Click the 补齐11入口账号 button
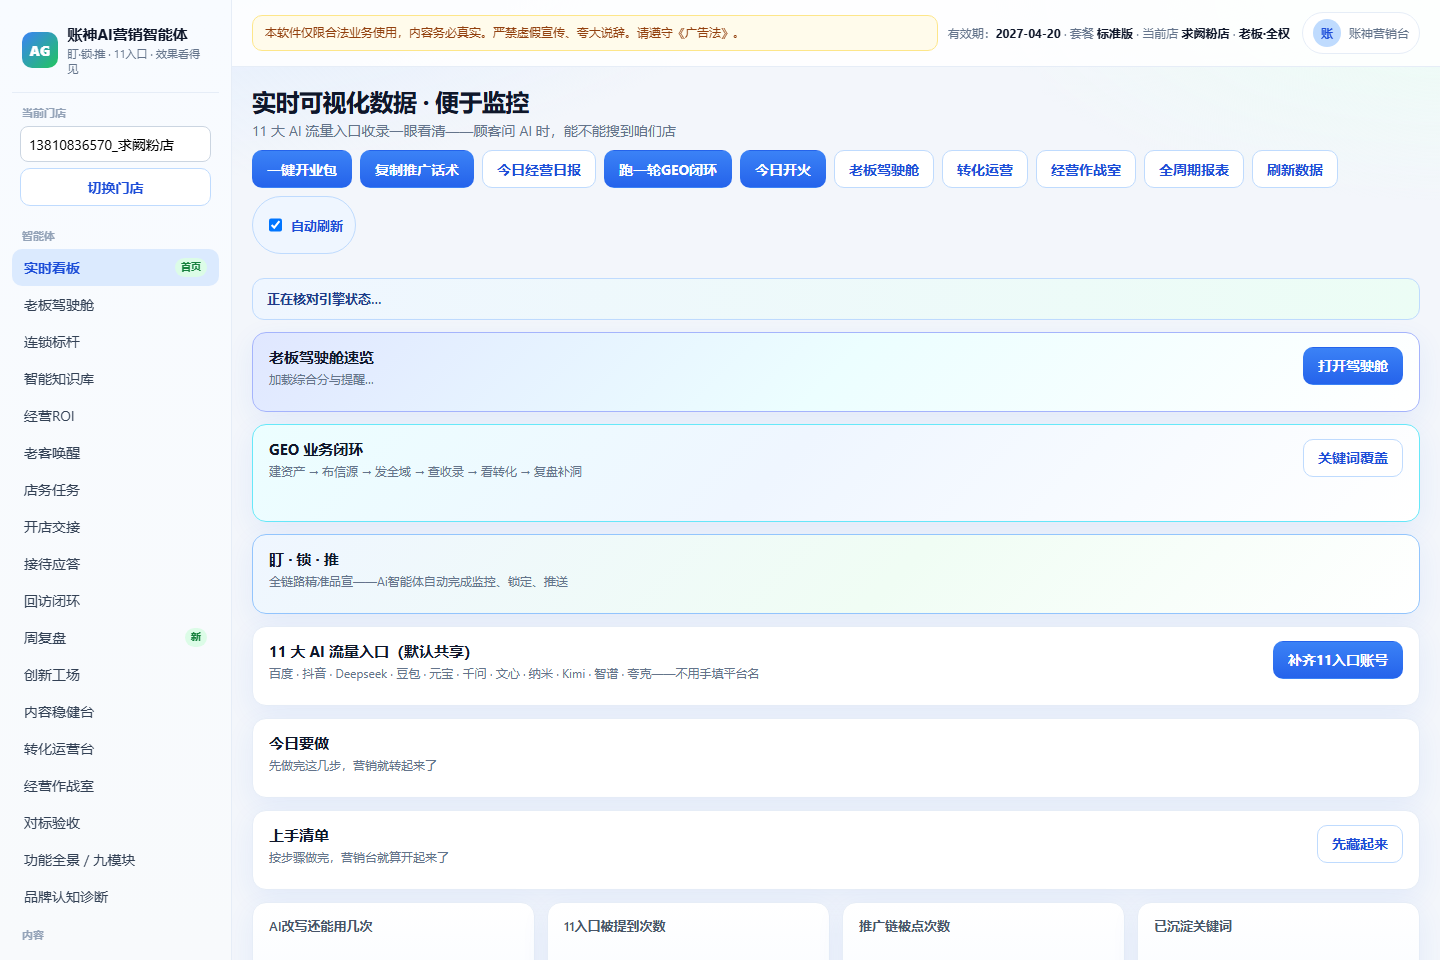Screen dimensions: 1440x960 pos(1338,660)
